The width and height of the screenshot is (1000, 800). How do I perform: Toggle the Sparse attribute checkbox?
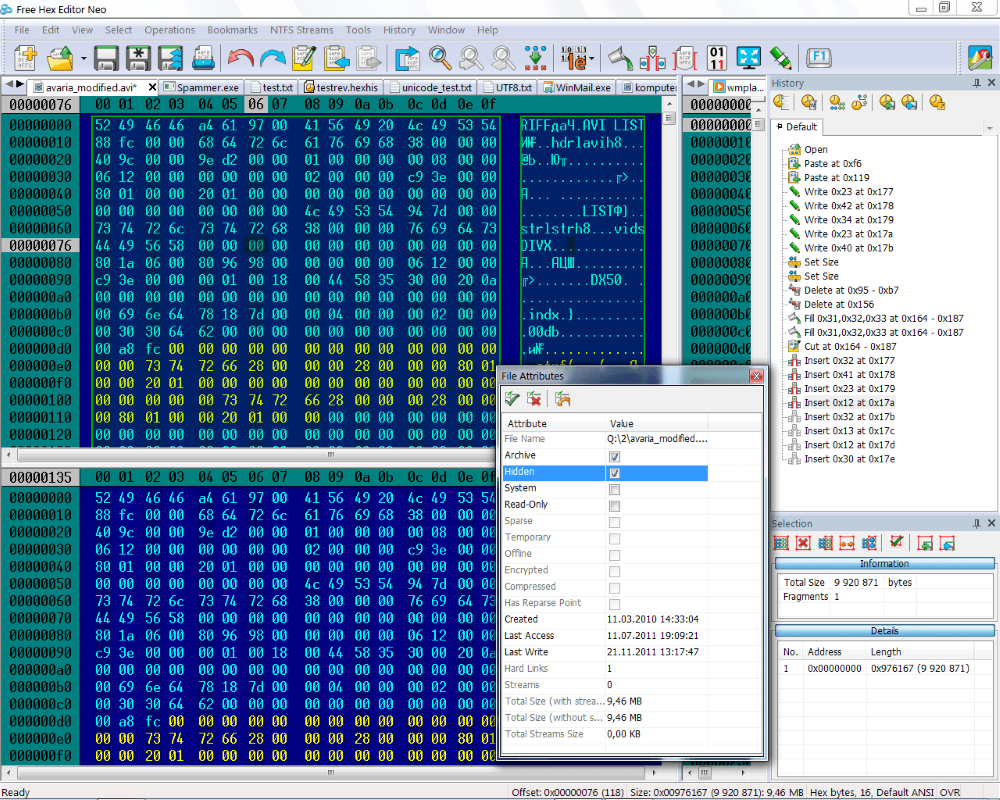[x=614, y=522]
